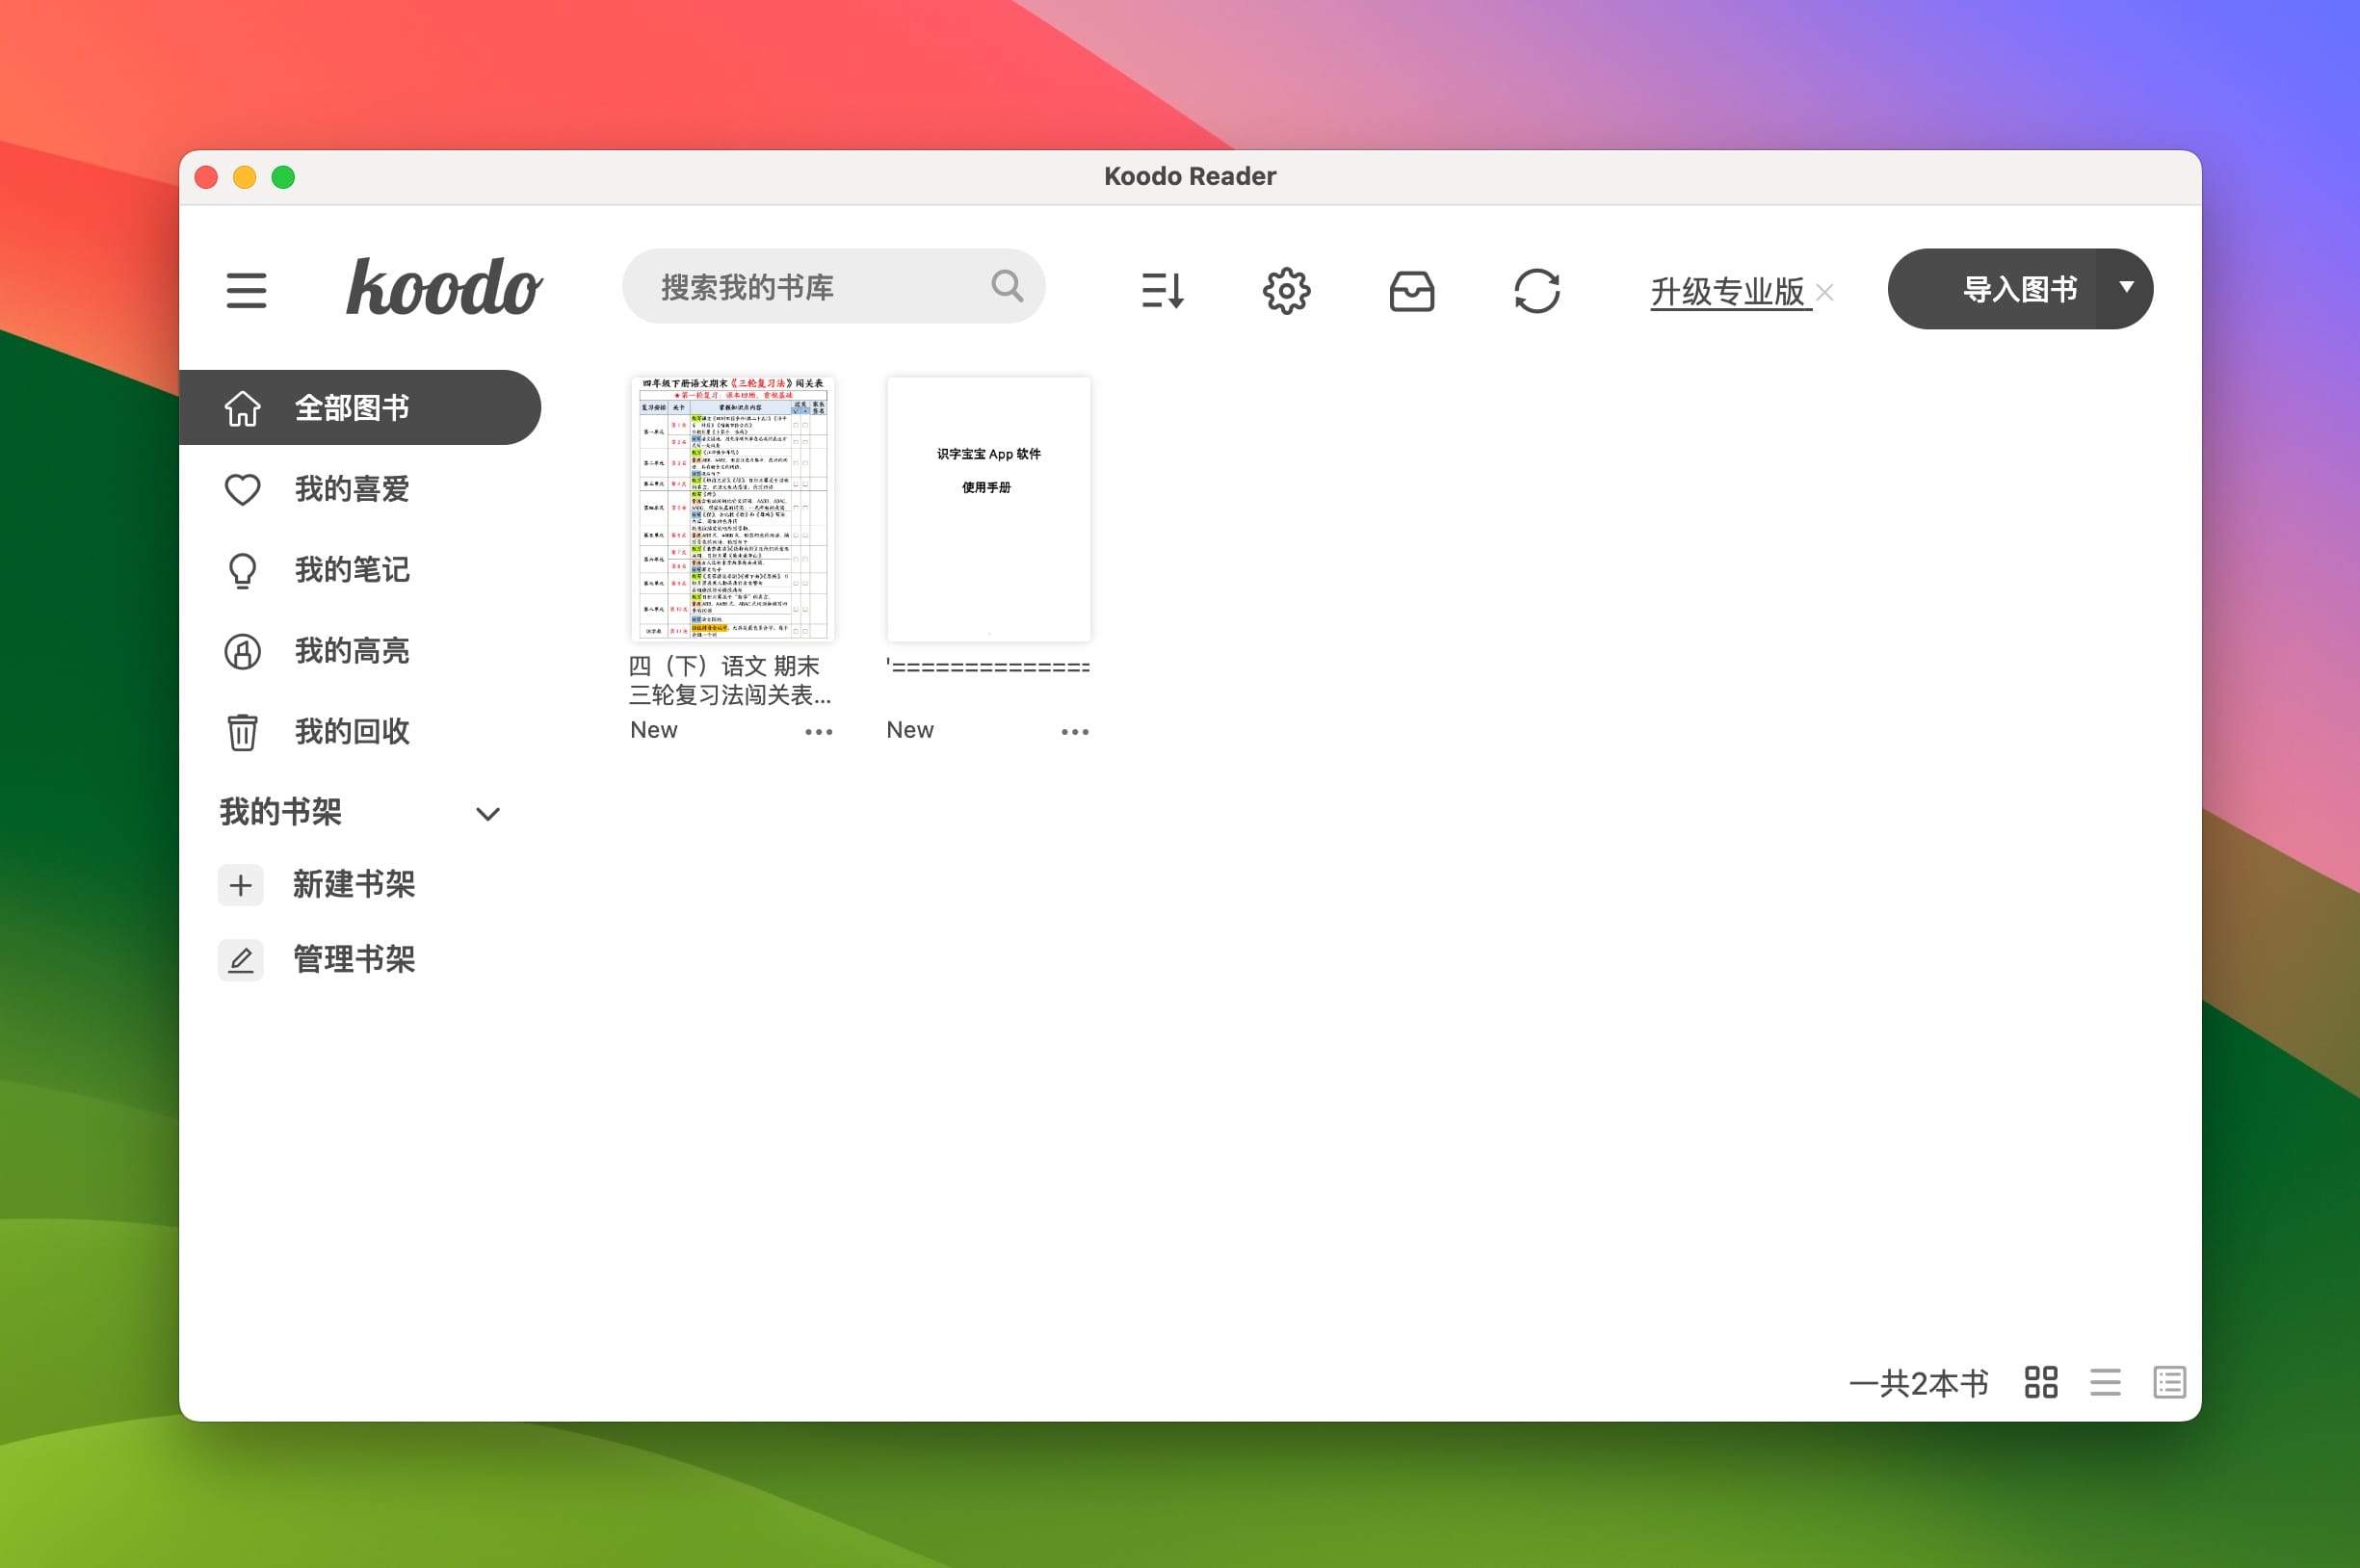Close the Koodo Reader window

pos(206,177)
